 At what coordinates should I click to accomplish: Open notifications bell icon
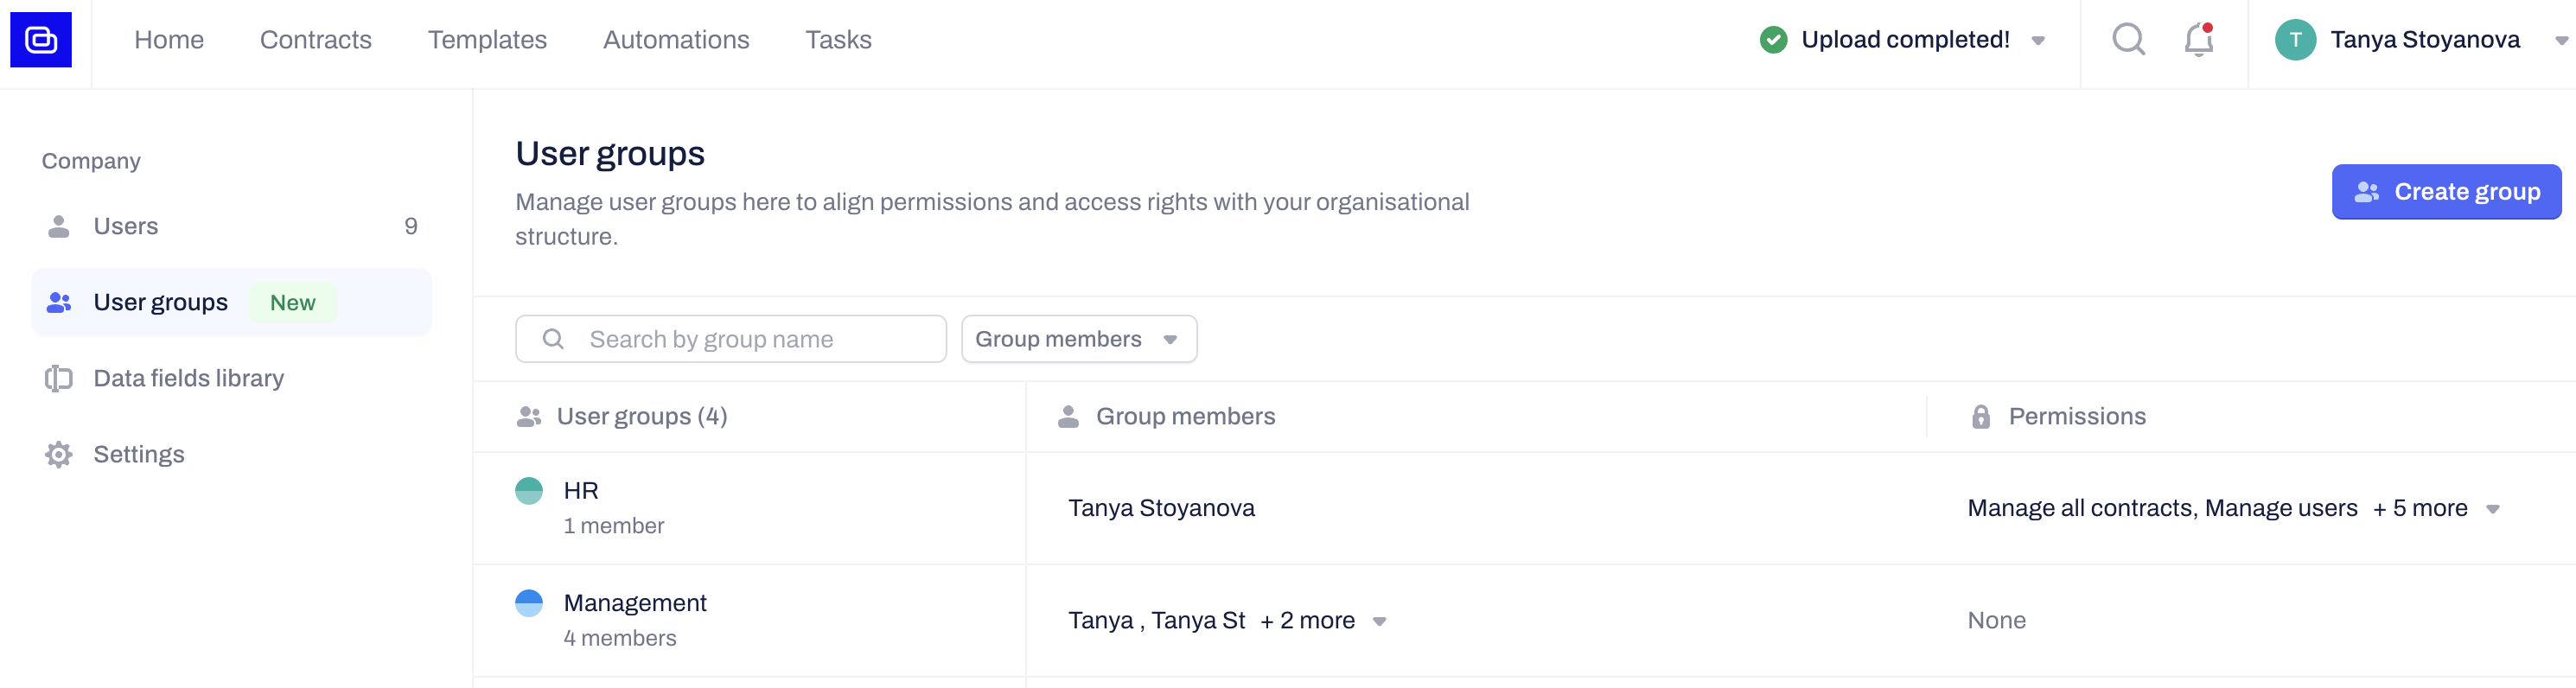[2198, 40]
